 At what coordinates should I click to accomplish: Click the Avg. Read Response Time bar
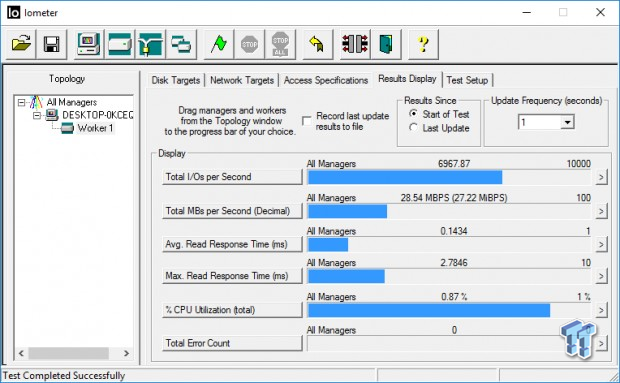click(449, 245)
